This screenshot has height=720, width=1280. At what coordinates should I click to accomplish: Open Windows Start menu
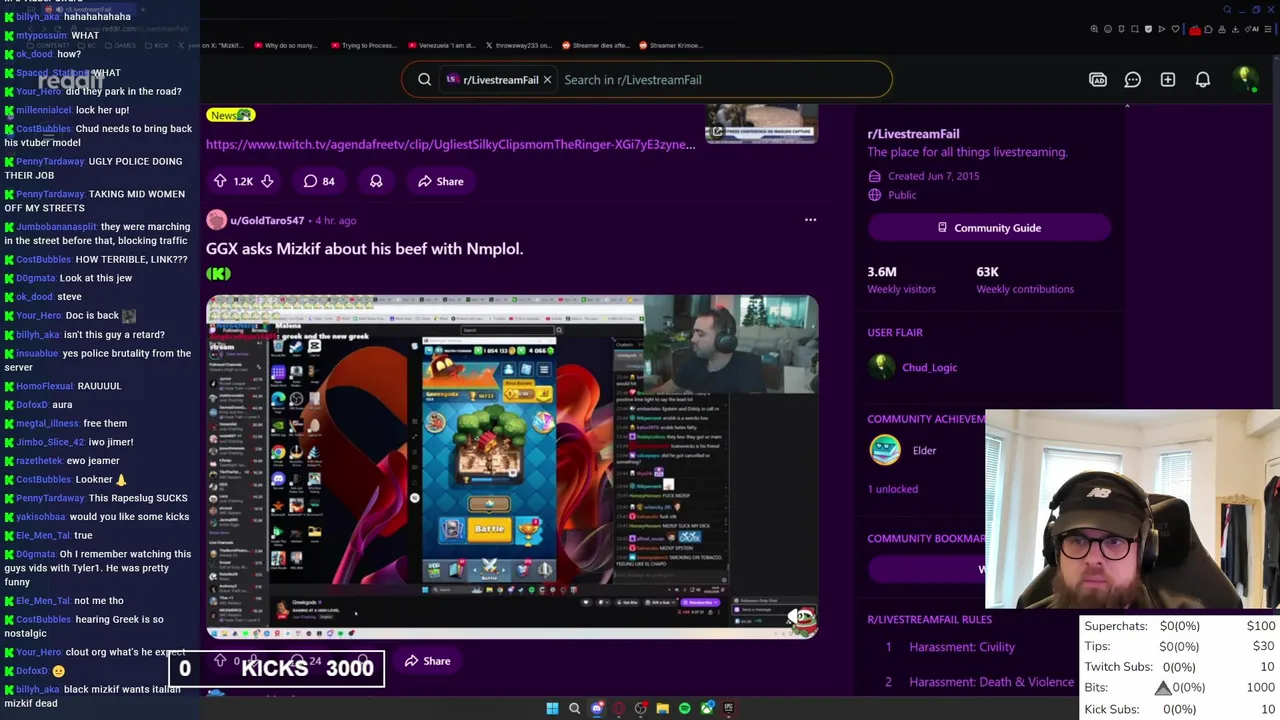[x=552, y=708]
